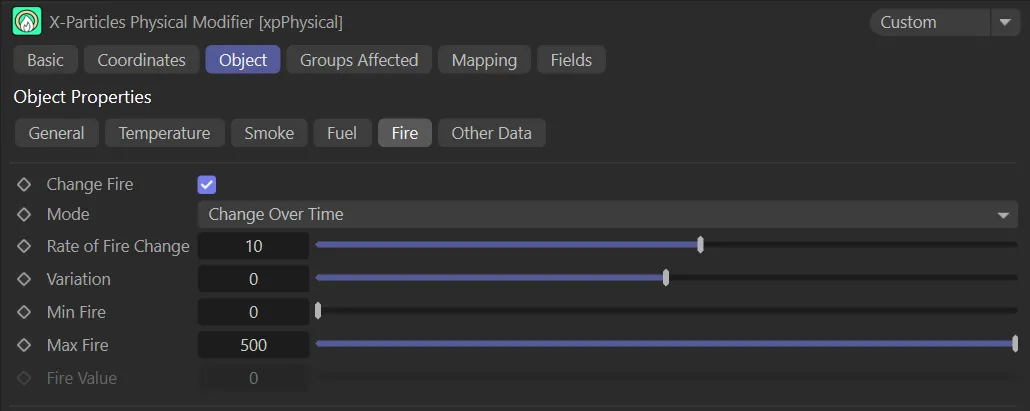Select the Other Data sub-tab
The image size is (1030, 411).
click(x=491, y=133)
